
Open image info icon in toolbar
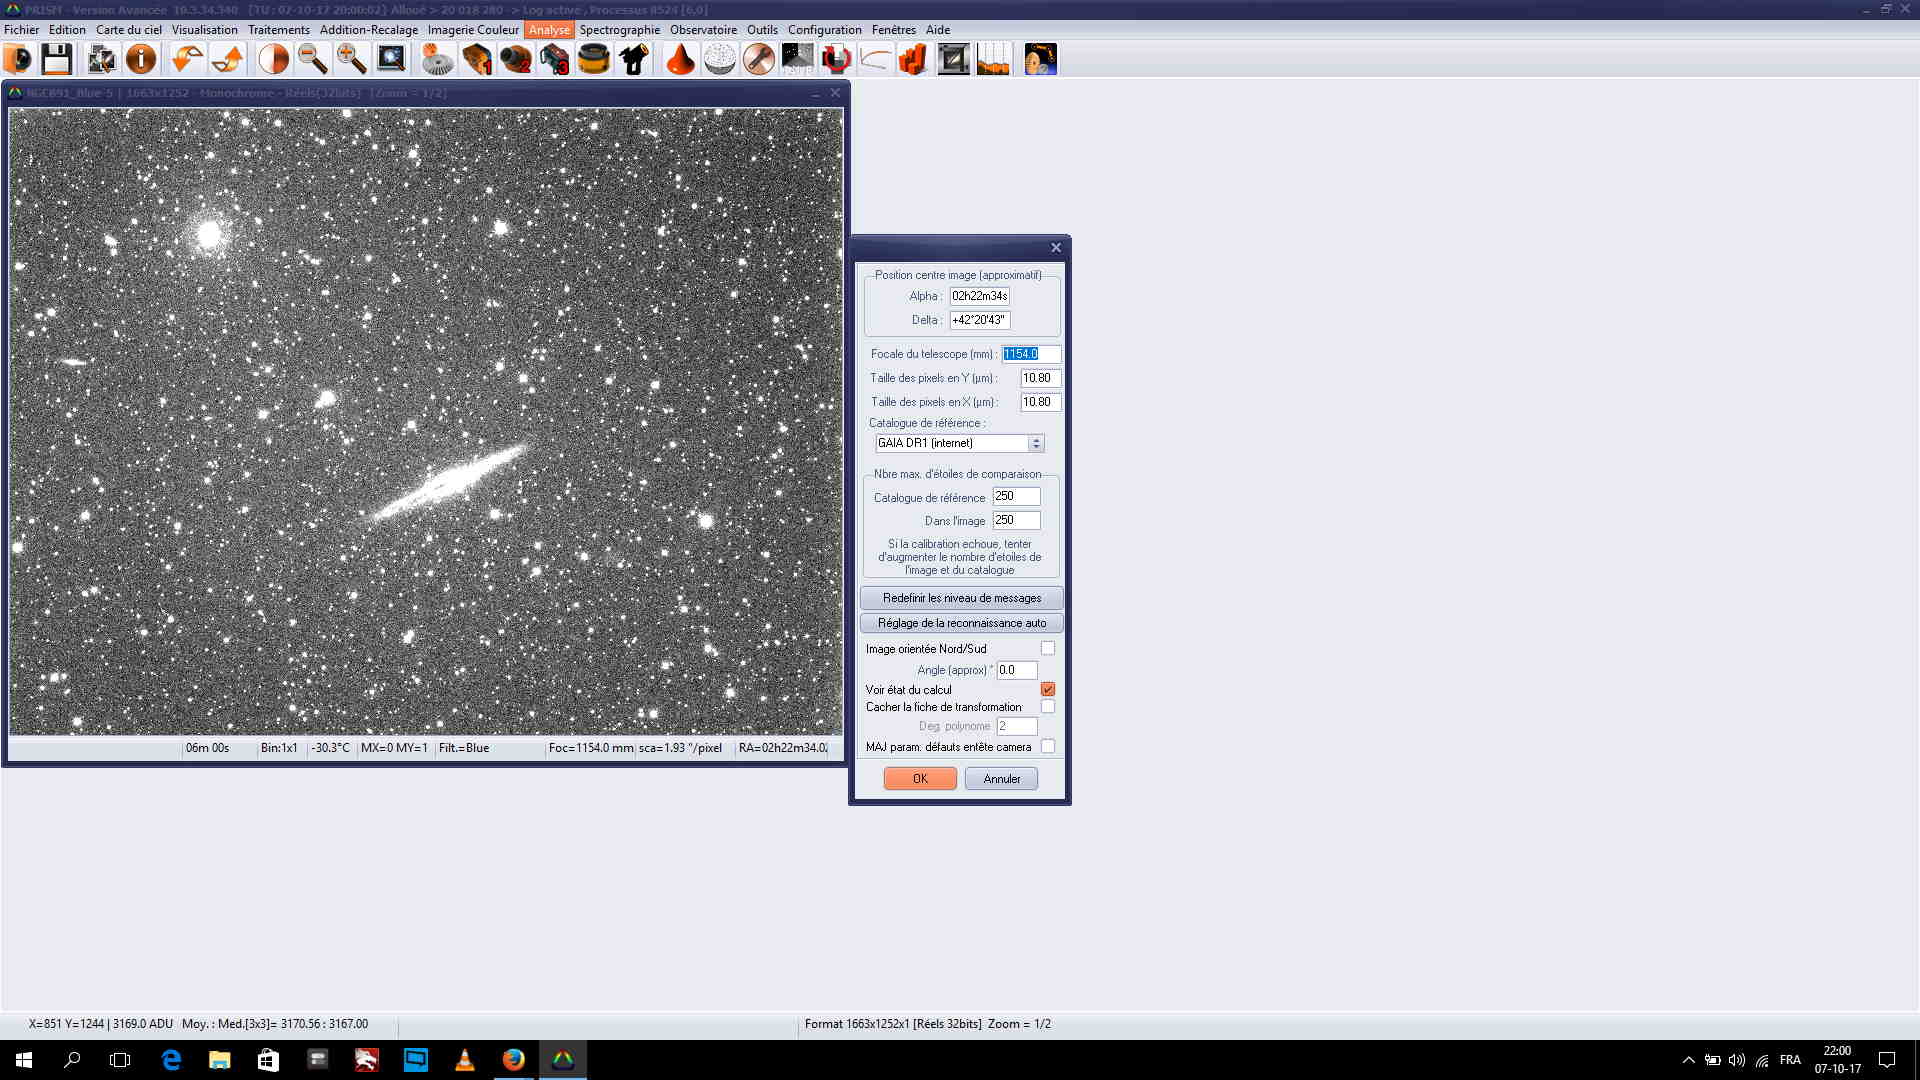coord(141,59)
